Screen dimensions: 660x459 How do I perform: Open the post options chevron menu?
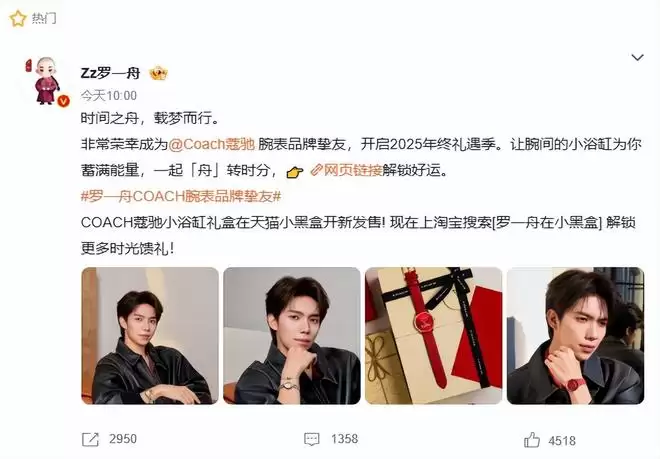[637, 57]
